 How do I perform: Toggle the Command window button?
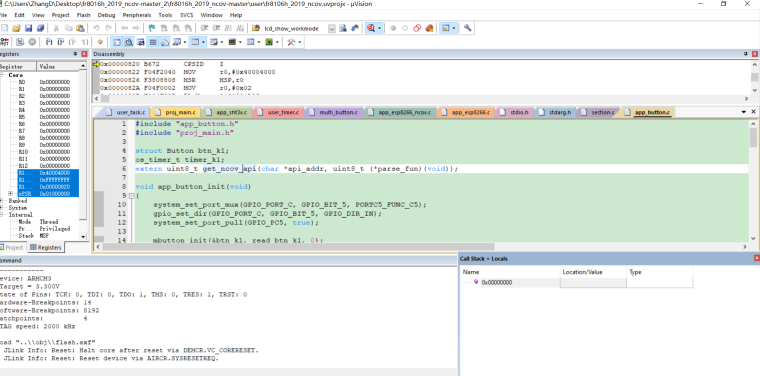[x=117, y=42]
